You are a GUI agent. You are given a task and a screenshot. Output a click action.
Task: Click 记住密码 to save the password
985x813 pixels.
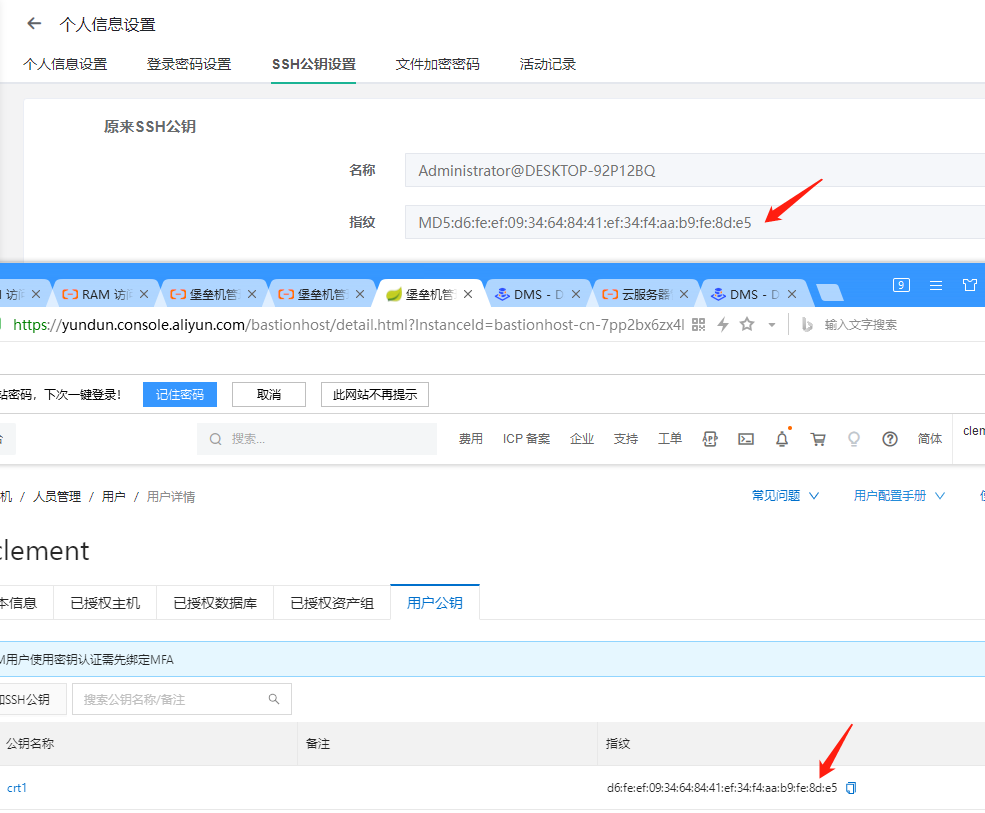[179, 394]
